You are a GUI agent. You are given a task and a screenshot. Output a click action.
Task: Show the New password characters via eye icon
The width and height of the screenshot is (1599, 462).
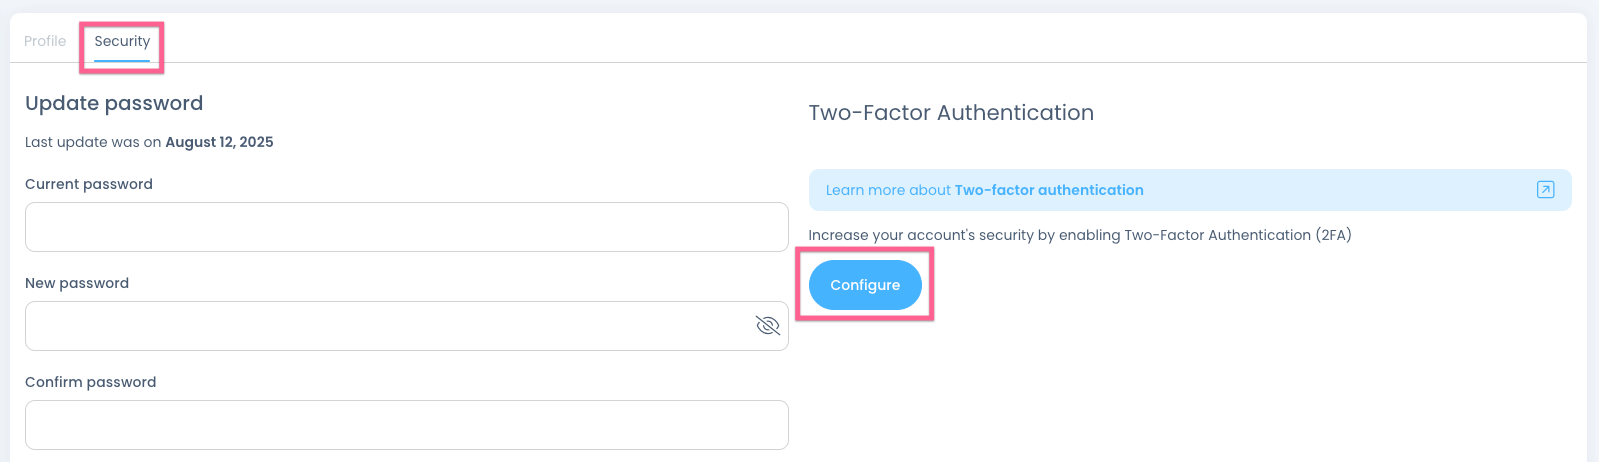click(x=767, y=326)
